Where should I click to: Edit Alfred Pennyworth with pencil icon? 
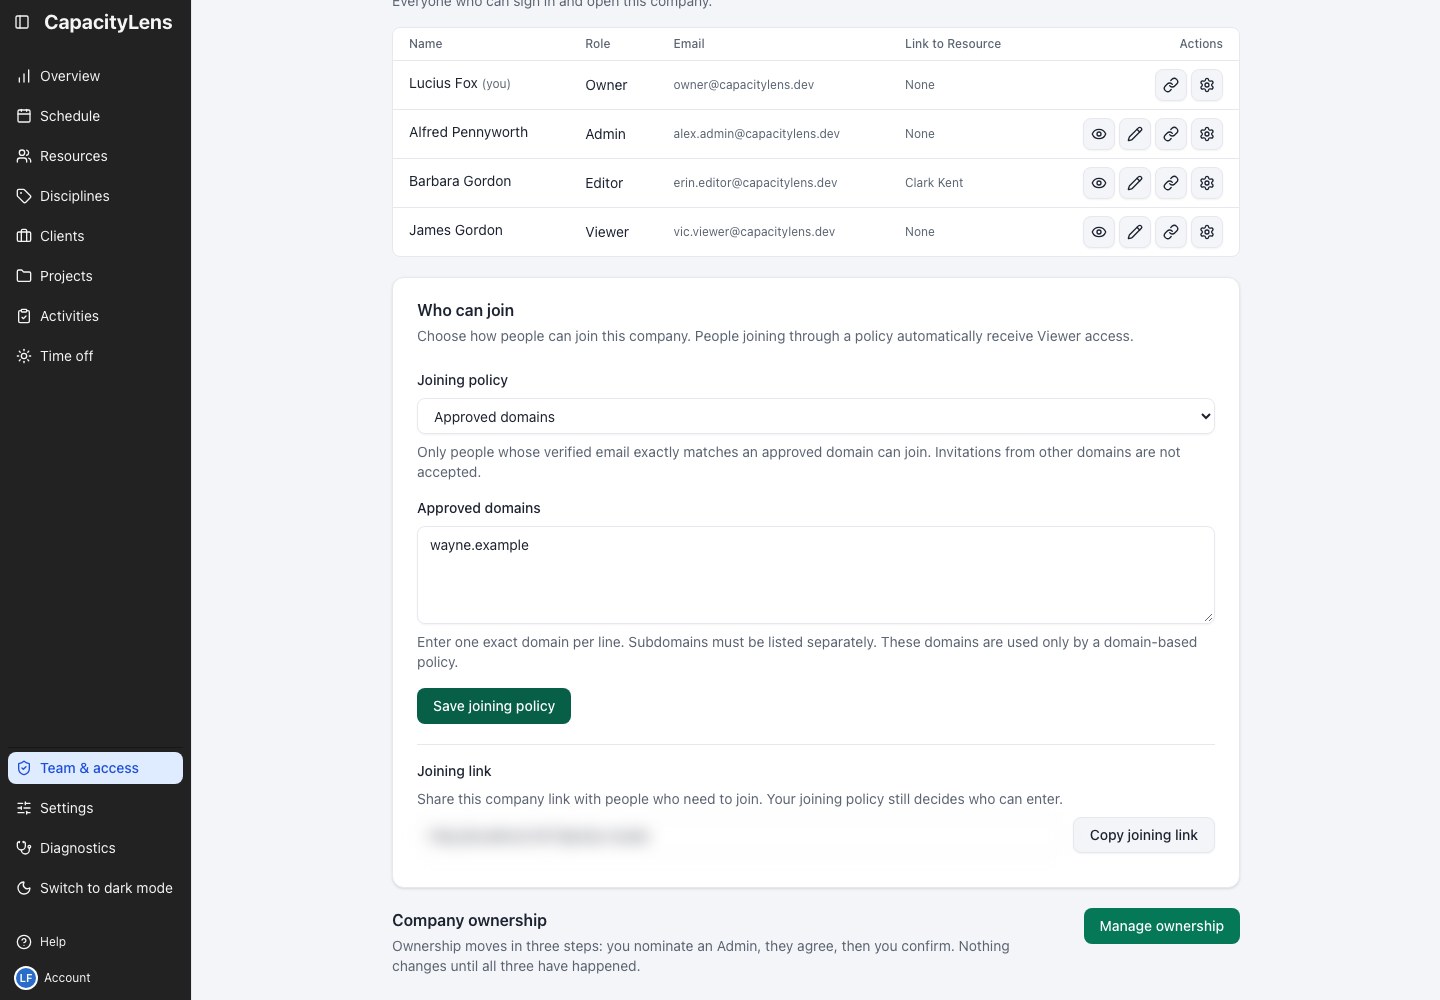pos(1135,134)
